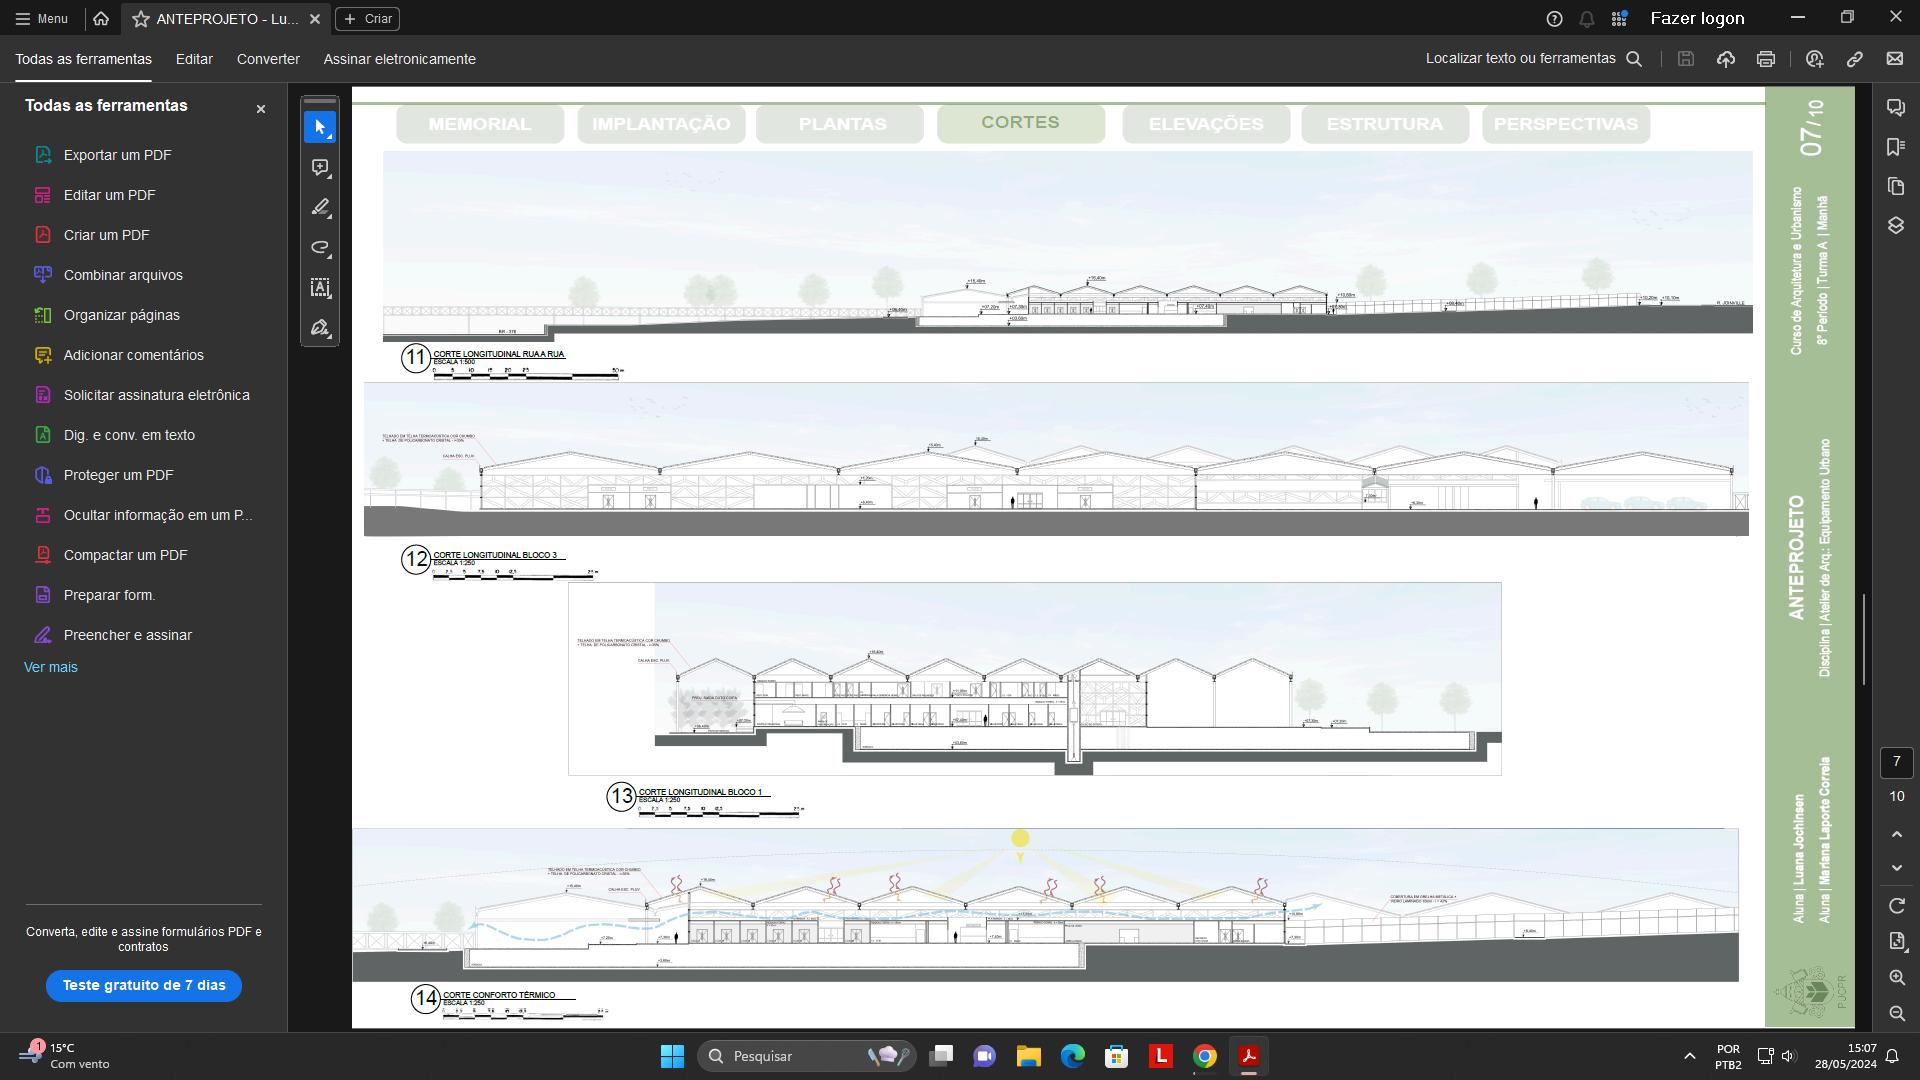Select the highlighter pen tool
This screenshot has width=1920, height=1080.
[320, 208]
